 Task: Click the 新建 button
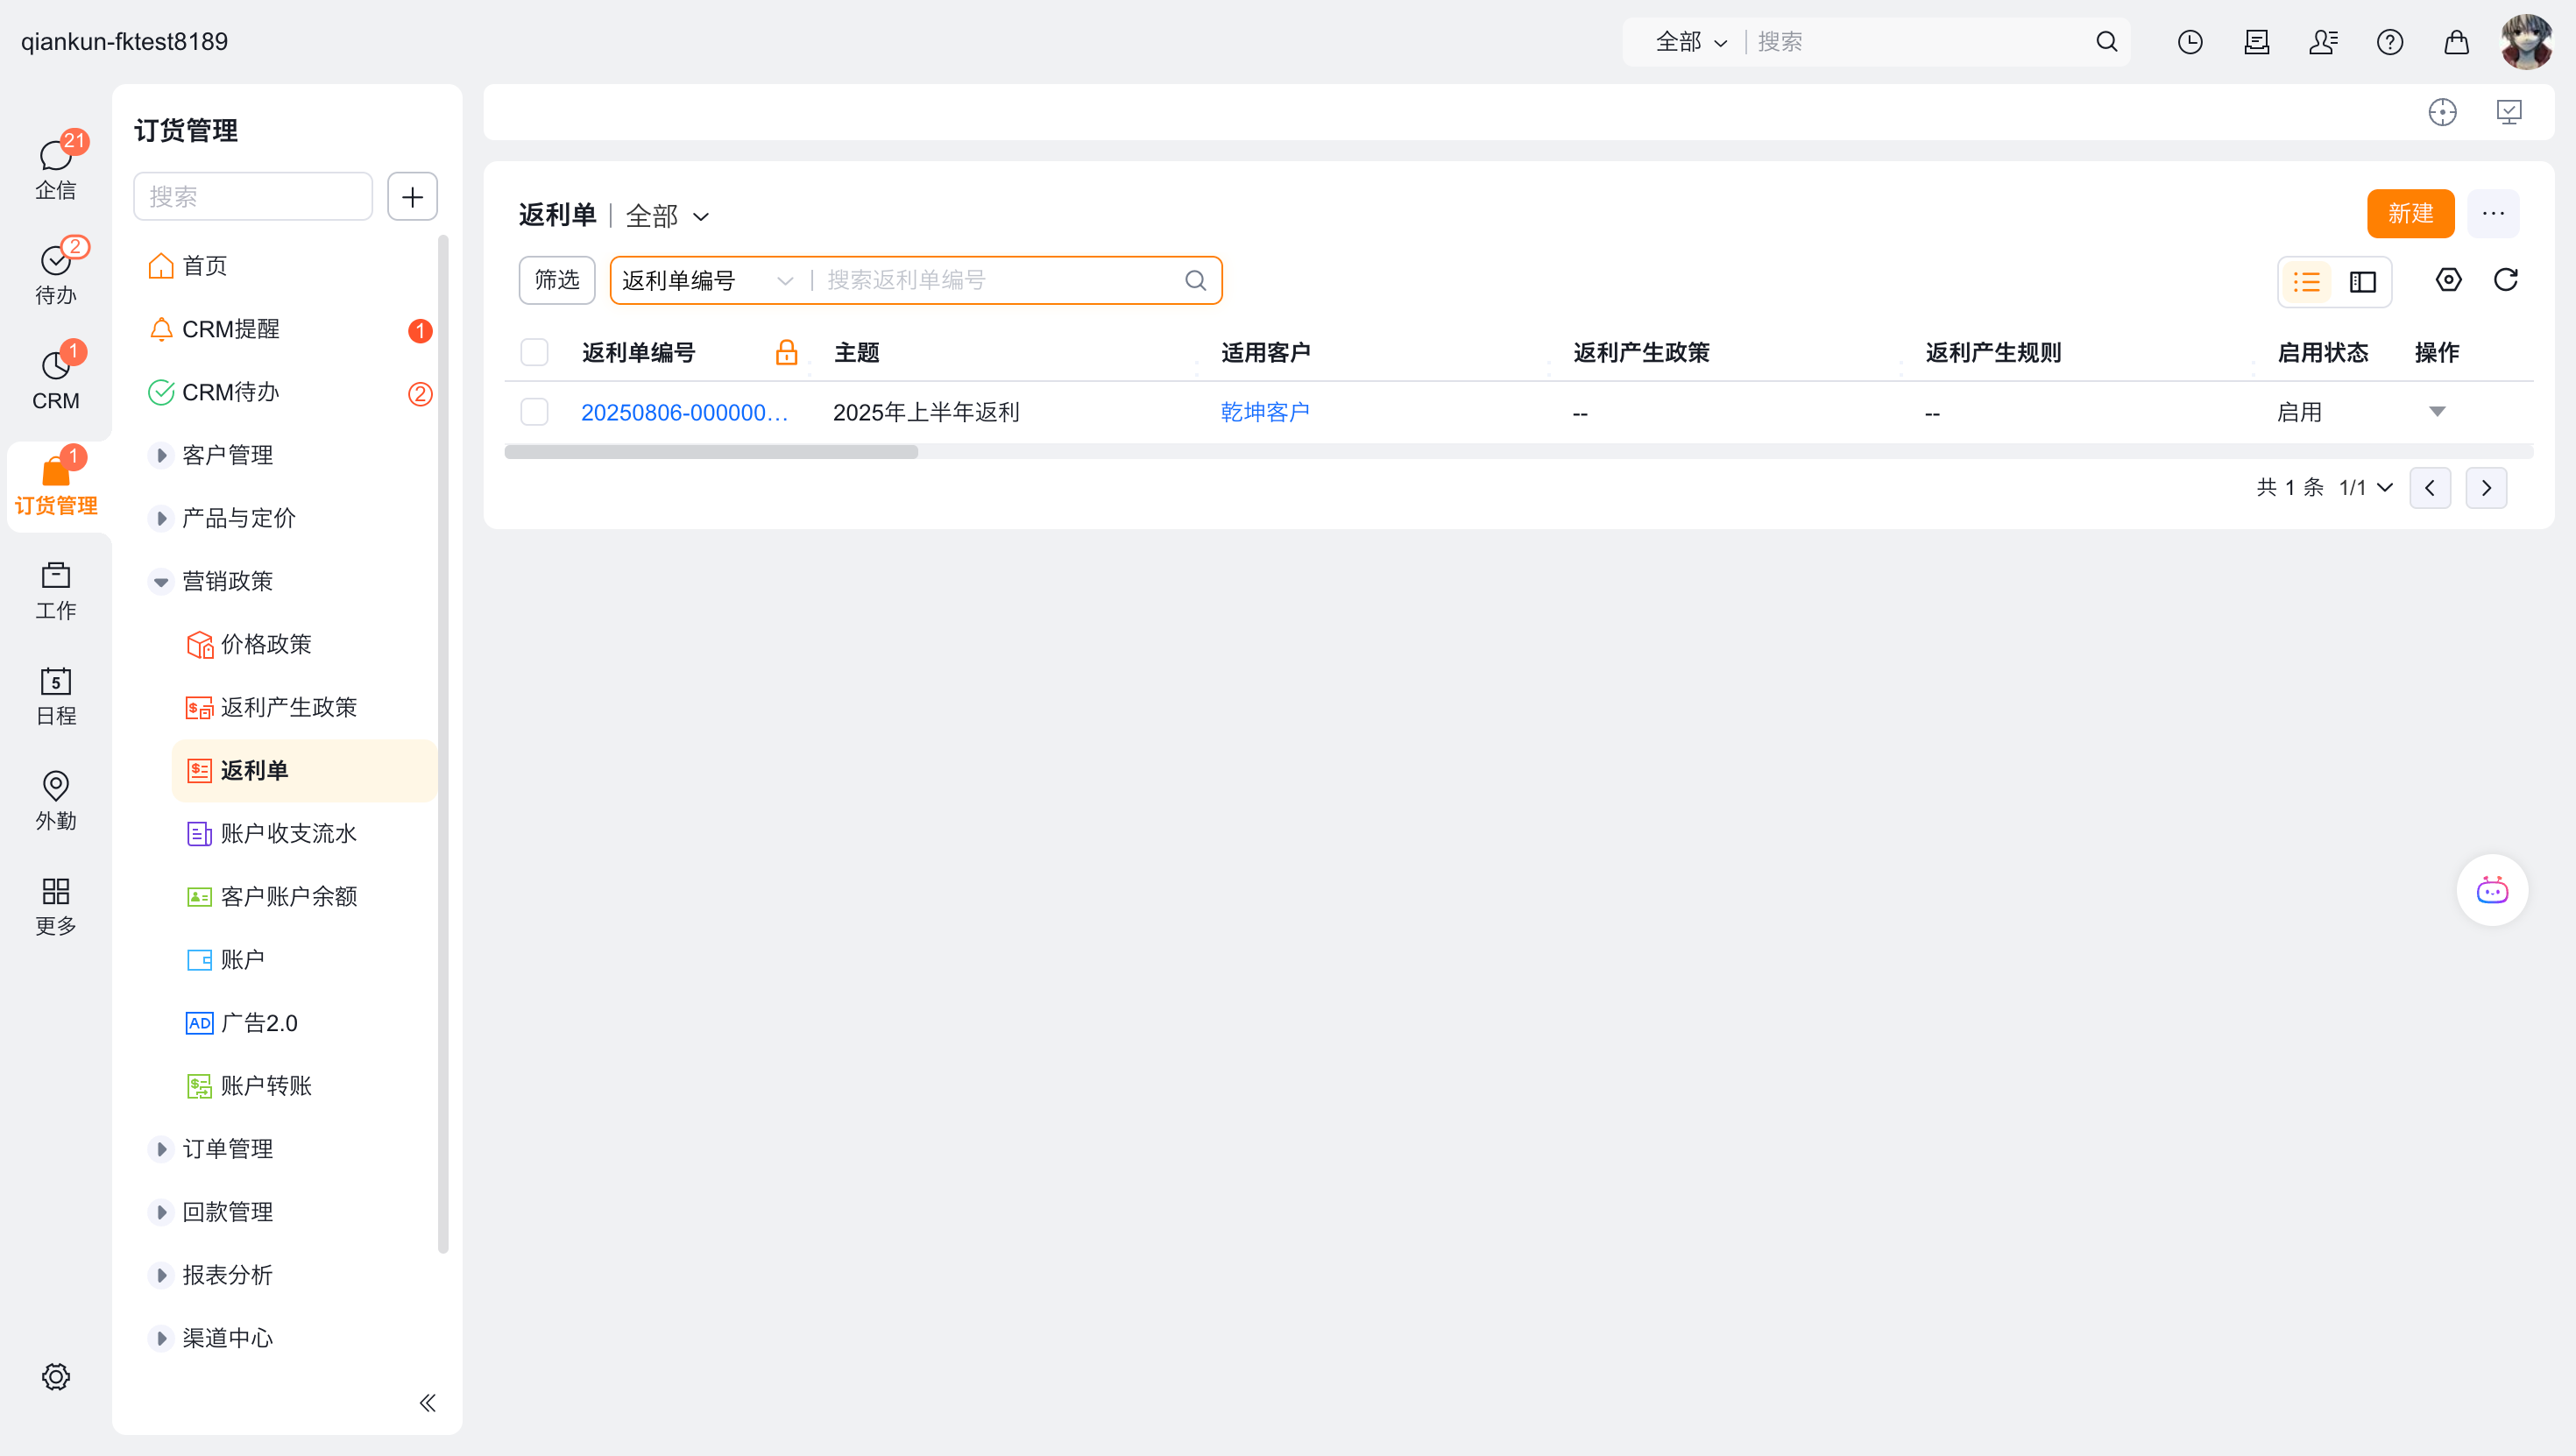[x=2410, y=213]
